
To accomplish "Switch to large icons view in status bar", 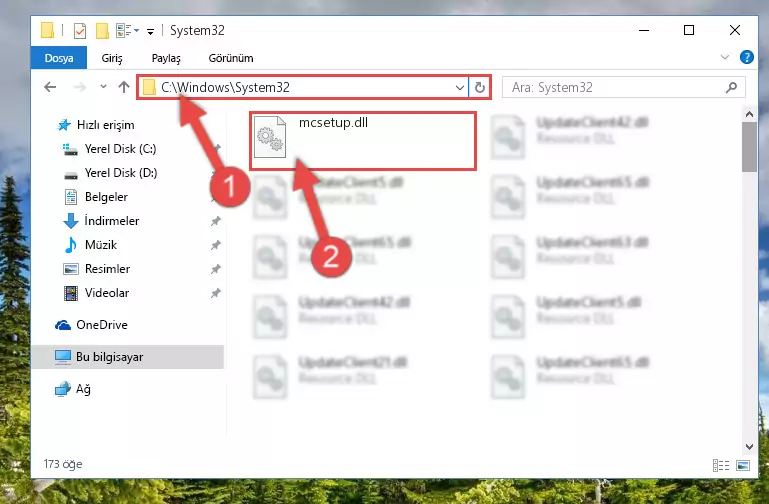I will click(743, 465).
